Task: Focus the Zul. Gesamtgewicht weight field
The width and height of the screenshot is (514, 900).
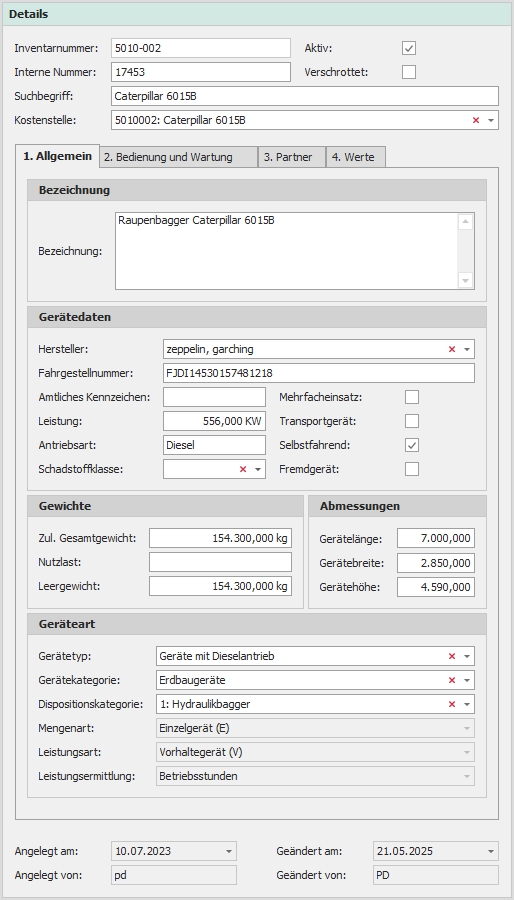Action: [x=220, y=538]
